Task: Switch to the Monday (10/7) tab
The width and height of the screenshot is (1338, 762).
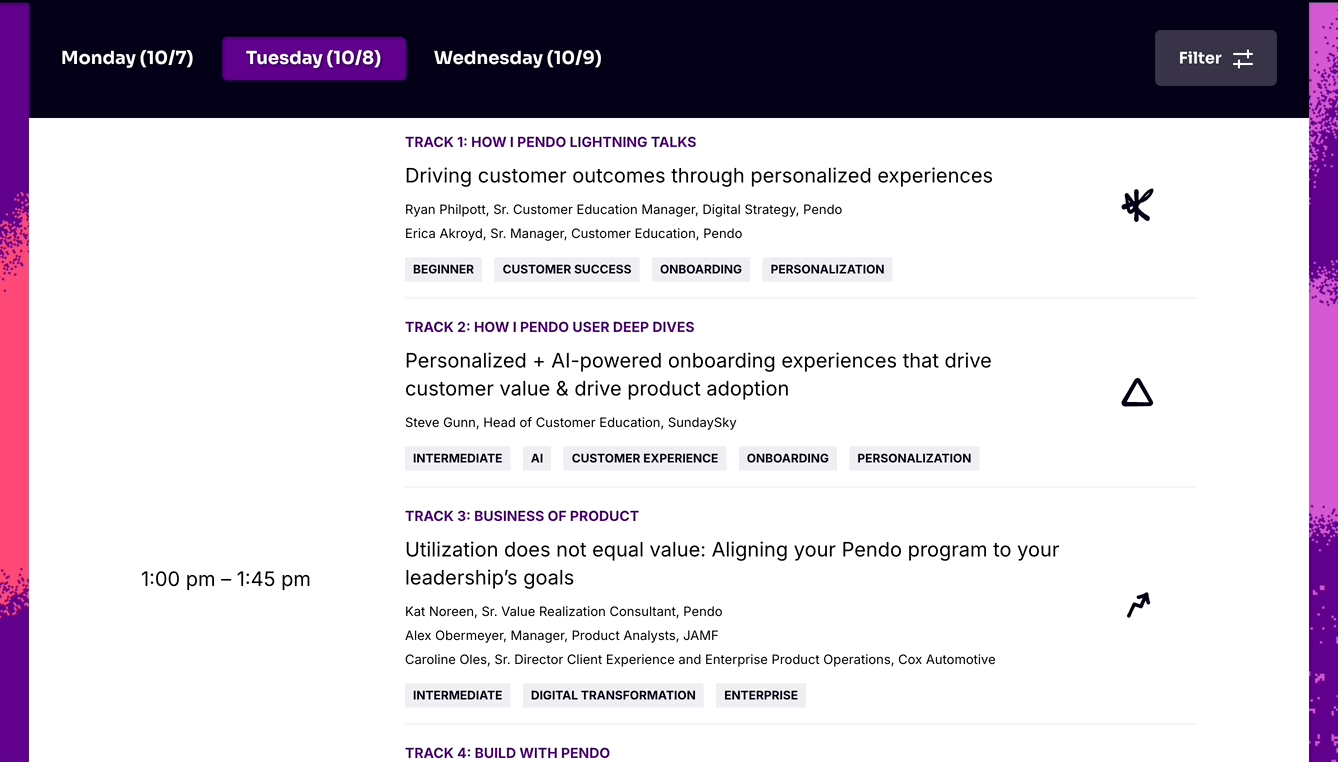Action: [x=127, y=58]
